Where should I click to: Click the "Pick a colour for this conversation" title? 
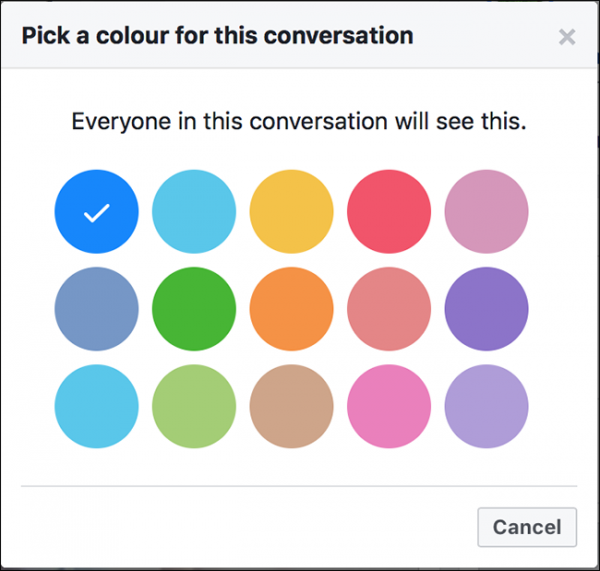(217, 37)
